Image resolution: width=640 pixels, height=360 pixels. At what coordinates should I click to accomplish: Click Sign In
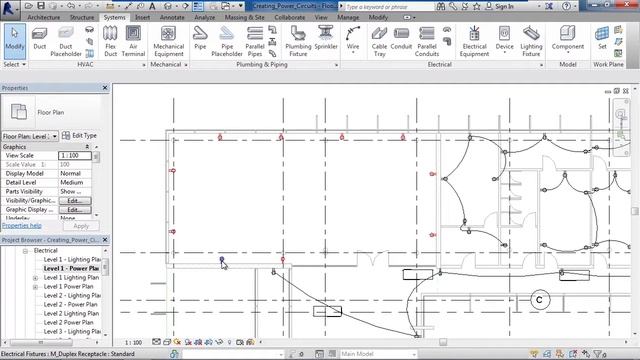pyautogui.click(x=504, y=7)
